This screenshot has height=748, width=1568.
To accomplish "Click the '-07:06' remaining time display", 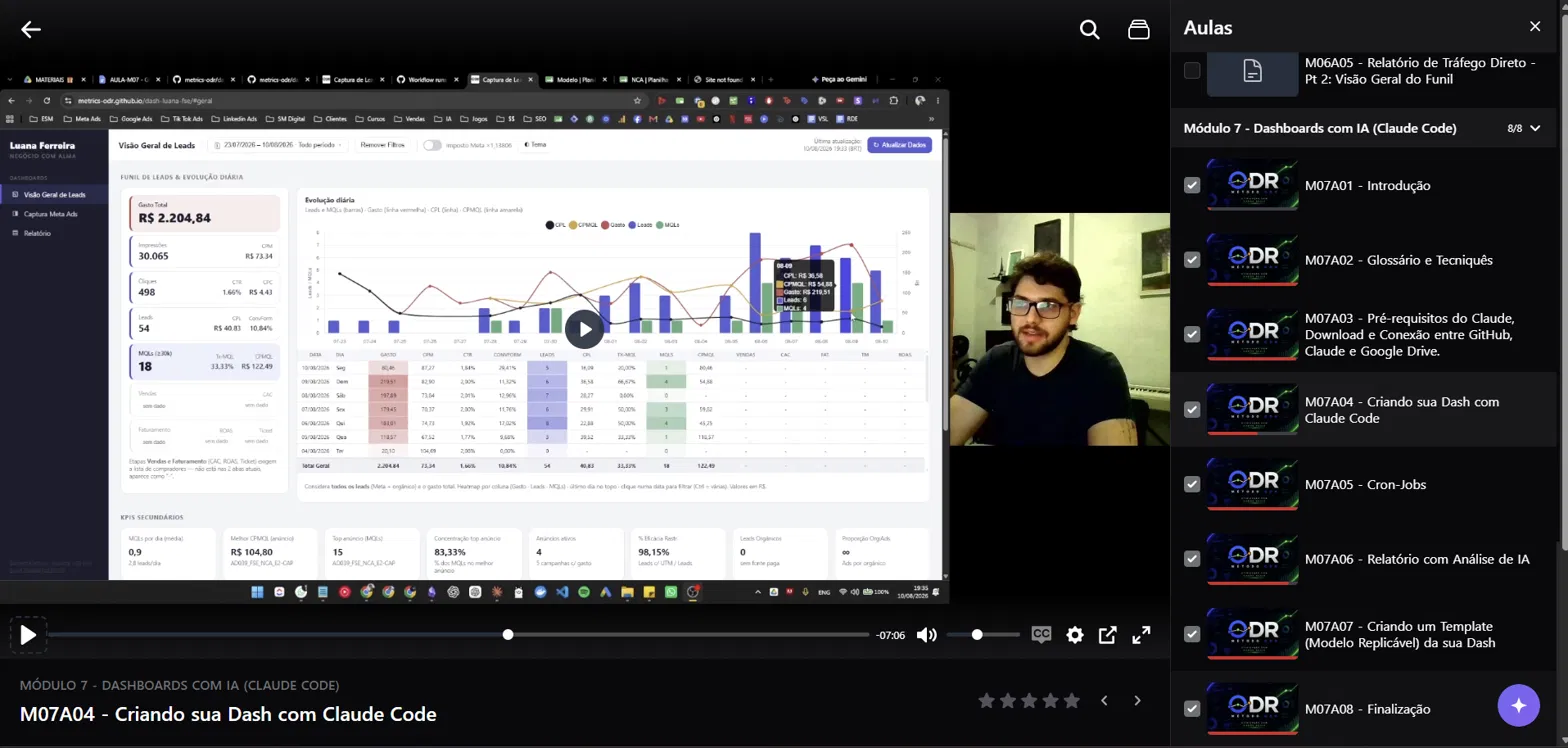I will (890, 635).
